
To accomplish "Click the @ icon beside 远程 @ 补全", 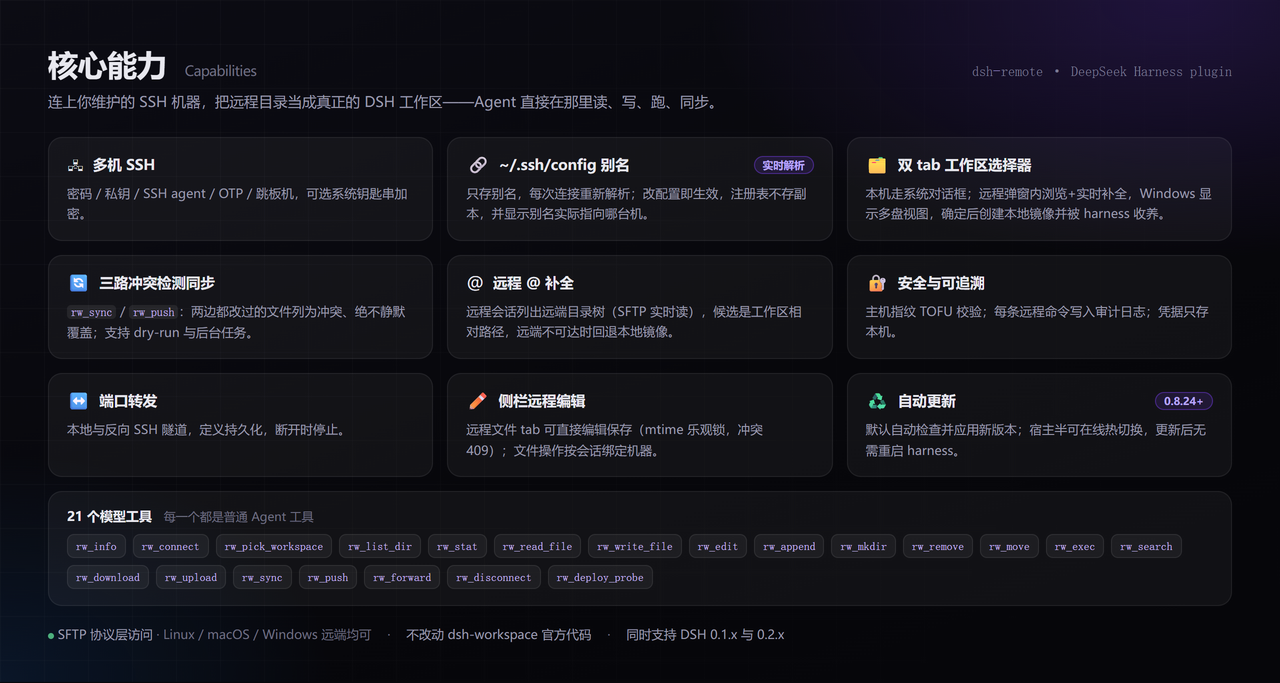I will (475, 283).
